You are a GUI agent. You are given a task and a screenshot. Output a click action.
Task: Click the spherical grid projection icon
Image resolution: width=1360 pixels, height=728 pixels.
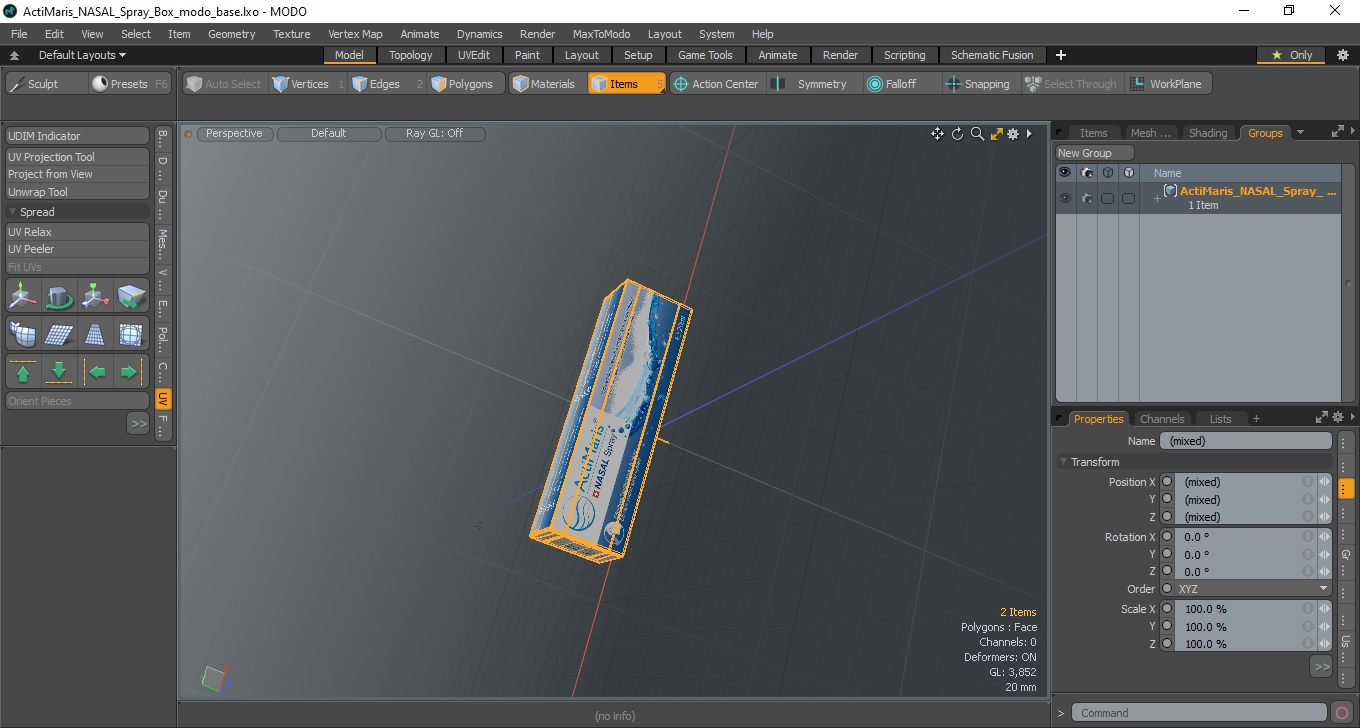pos(131,334)
